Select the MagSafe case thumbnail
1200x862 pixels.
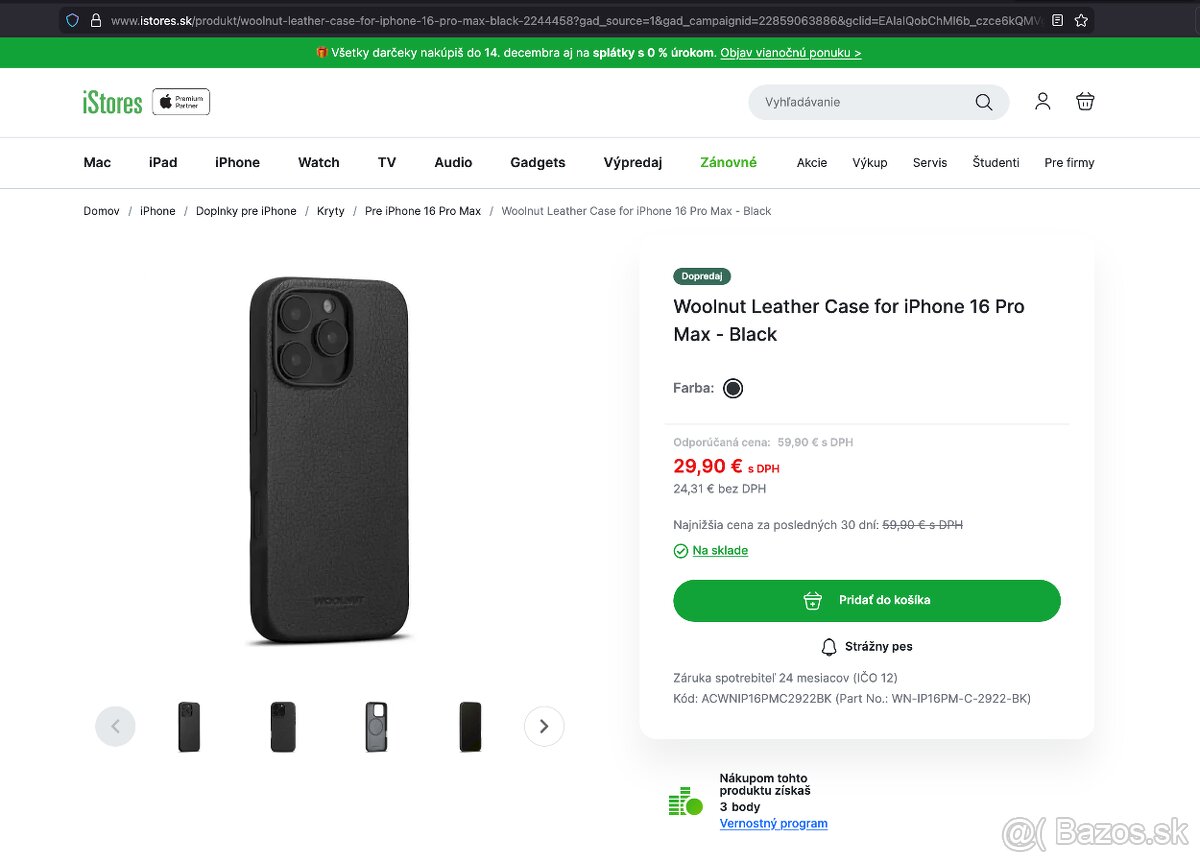[377, 726]
